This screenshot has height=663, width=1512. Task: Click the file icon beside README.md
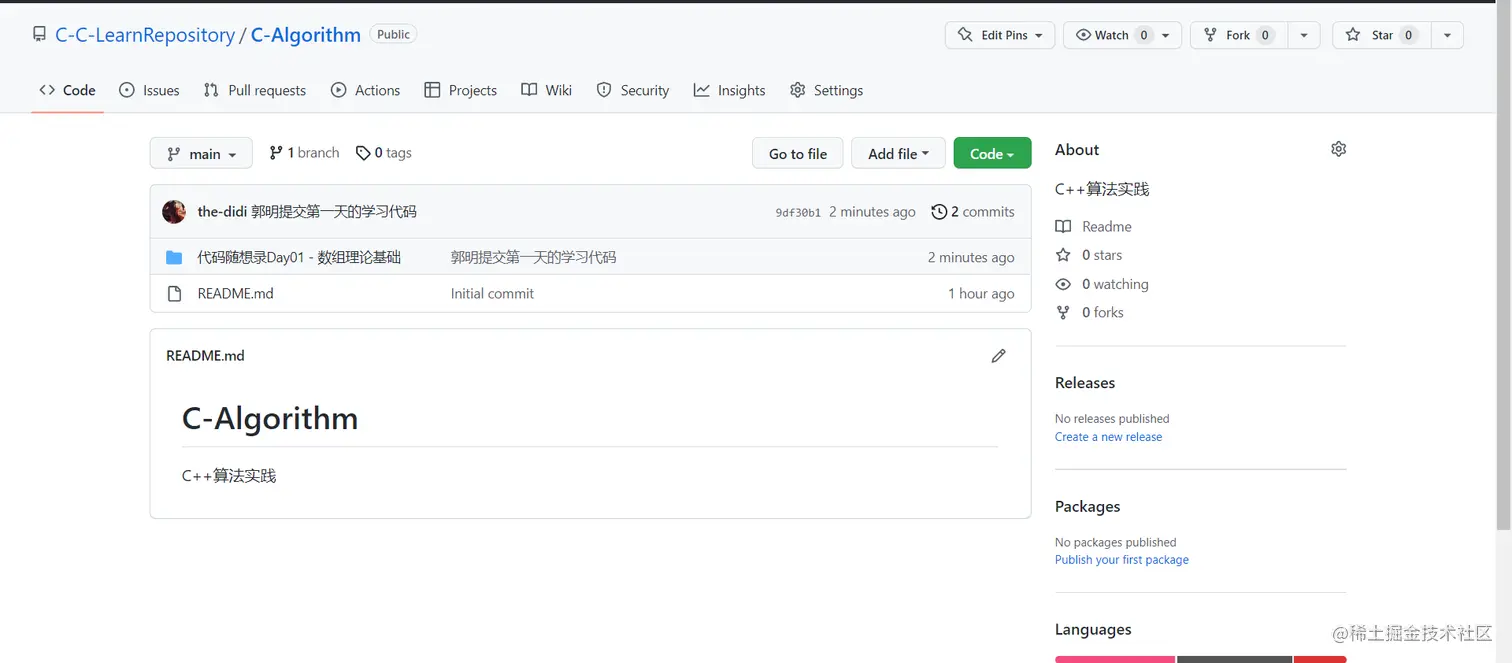tap(174, 294)
